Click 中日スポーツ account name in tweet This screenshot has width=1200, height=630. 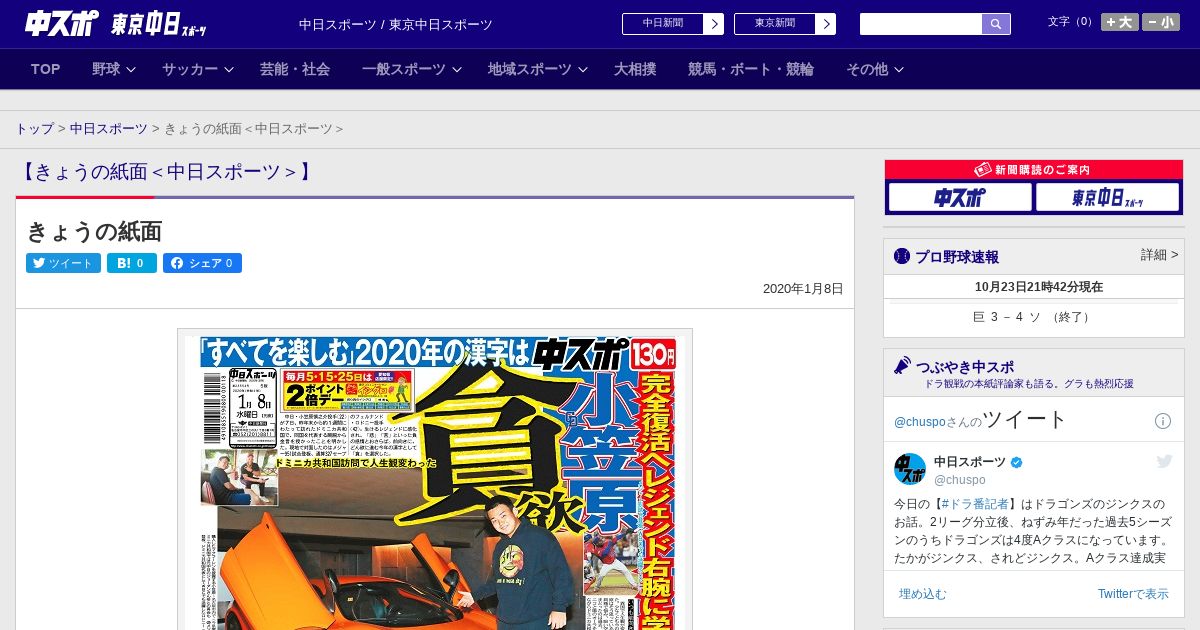point(970,462)
